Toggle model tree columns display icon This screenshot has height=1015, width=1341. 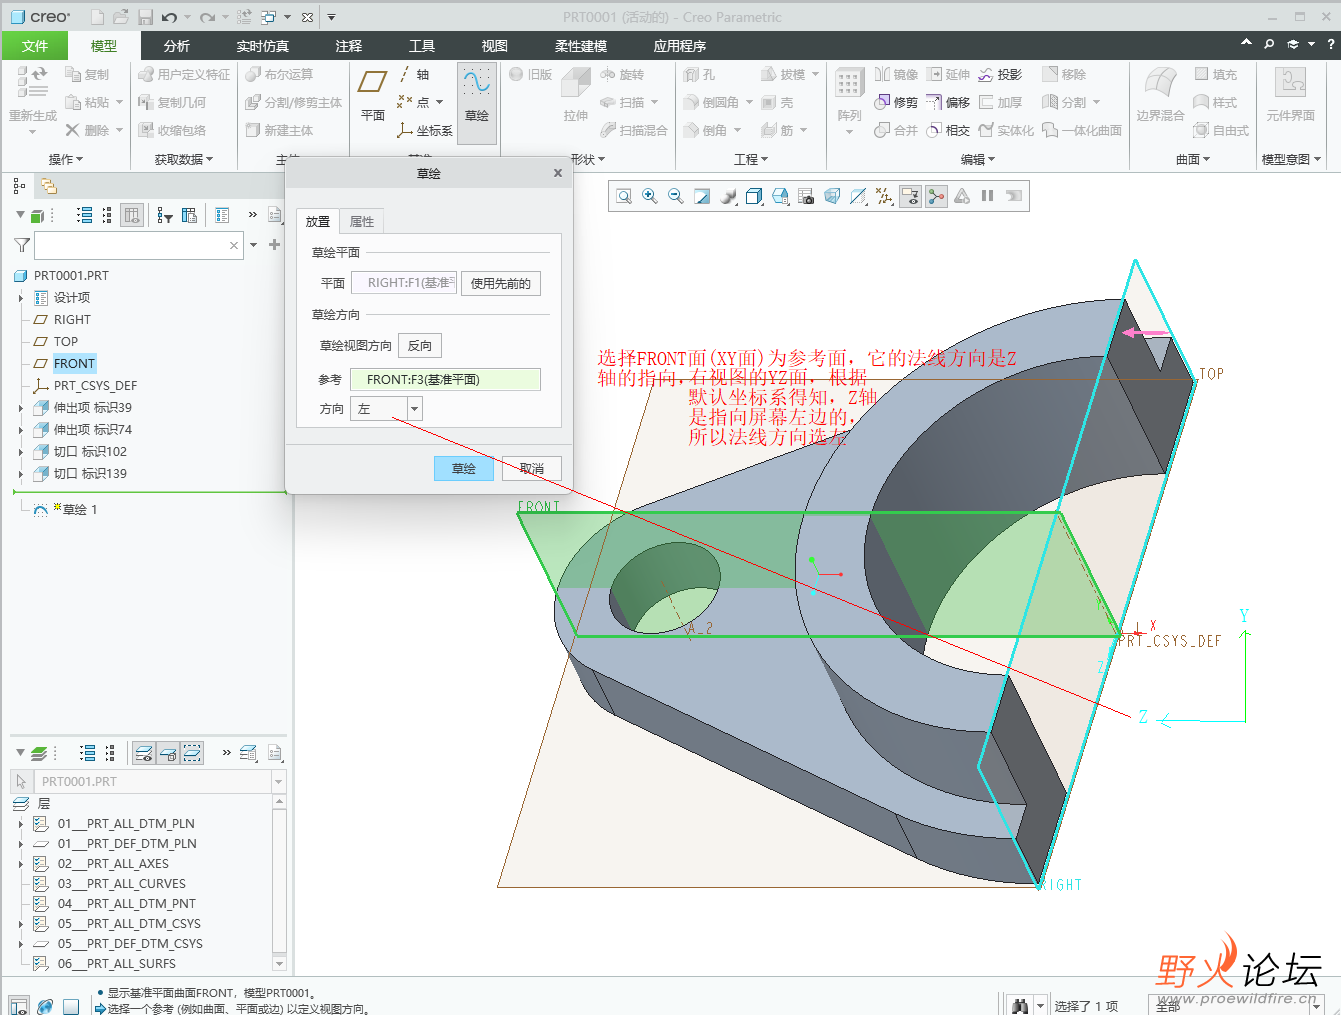(131, 215)
